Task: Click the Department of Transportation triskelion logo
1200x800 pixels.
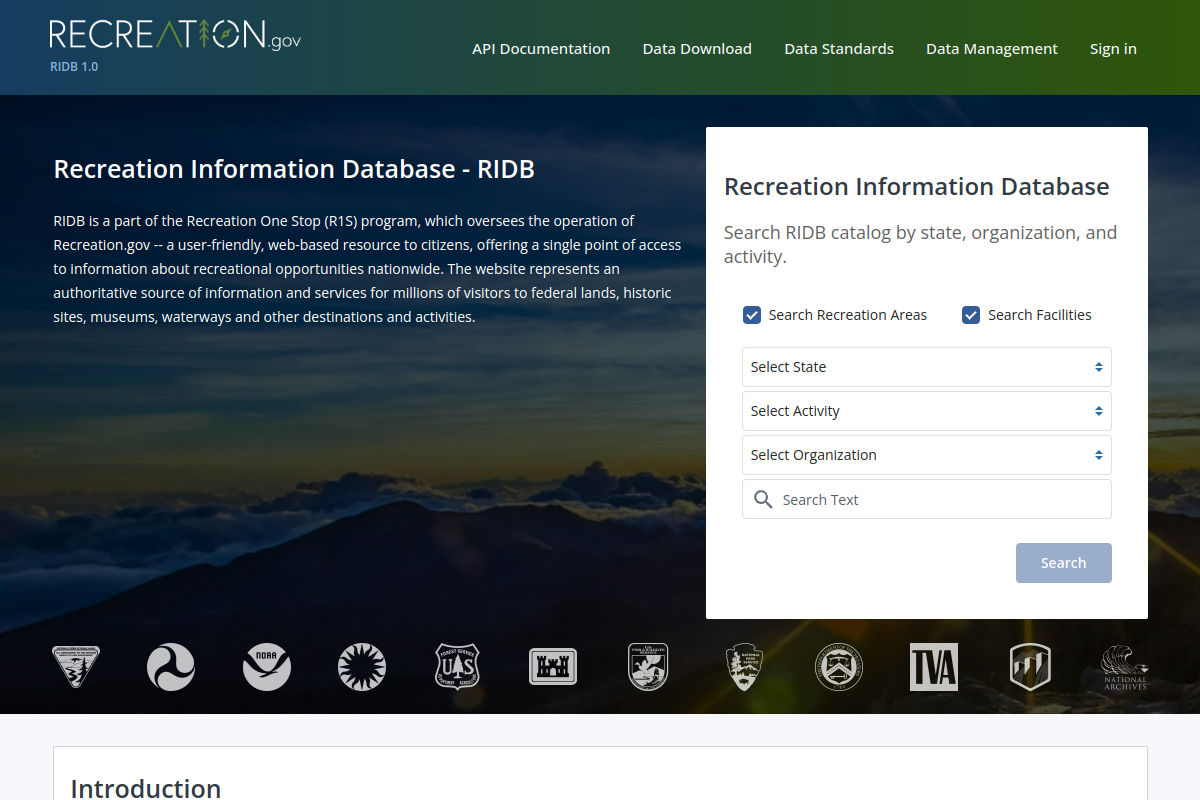Action: point(171,667)
